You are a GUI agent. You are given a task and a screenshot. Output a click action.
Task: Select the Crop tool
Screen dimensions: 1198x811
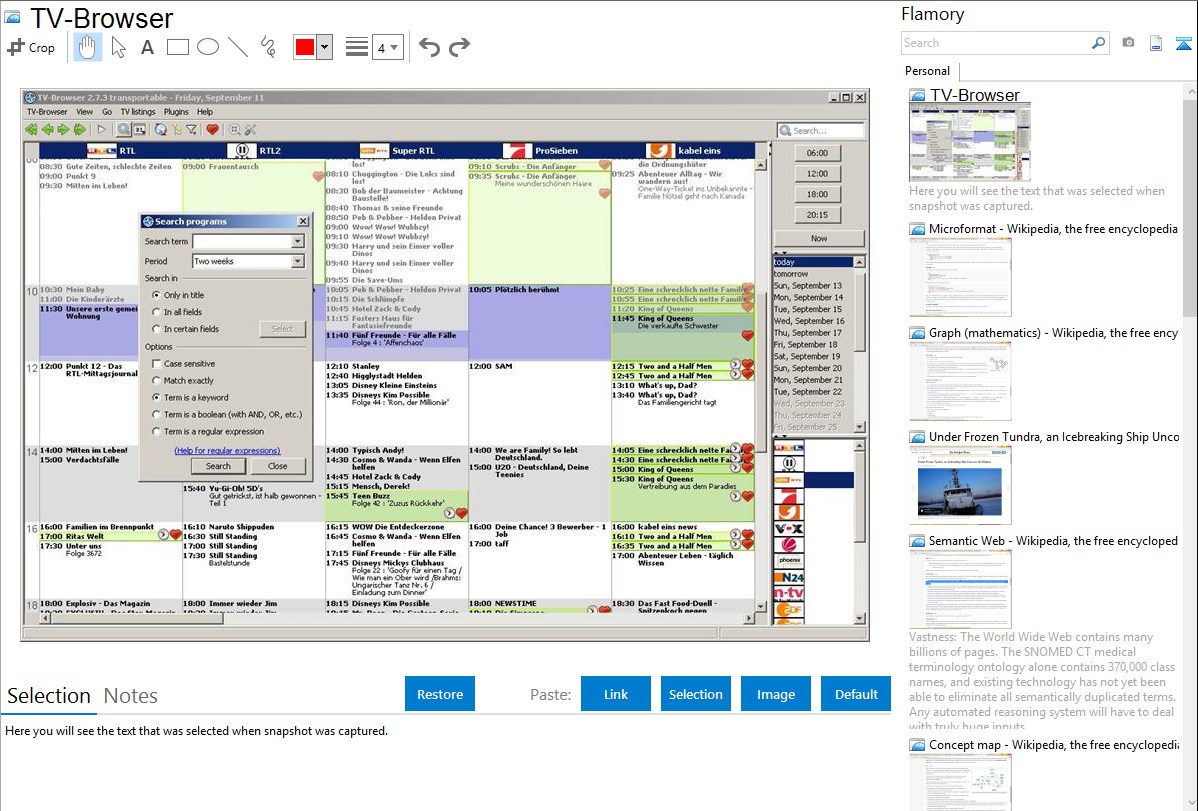pyautogui.click(x=31, y=47)
